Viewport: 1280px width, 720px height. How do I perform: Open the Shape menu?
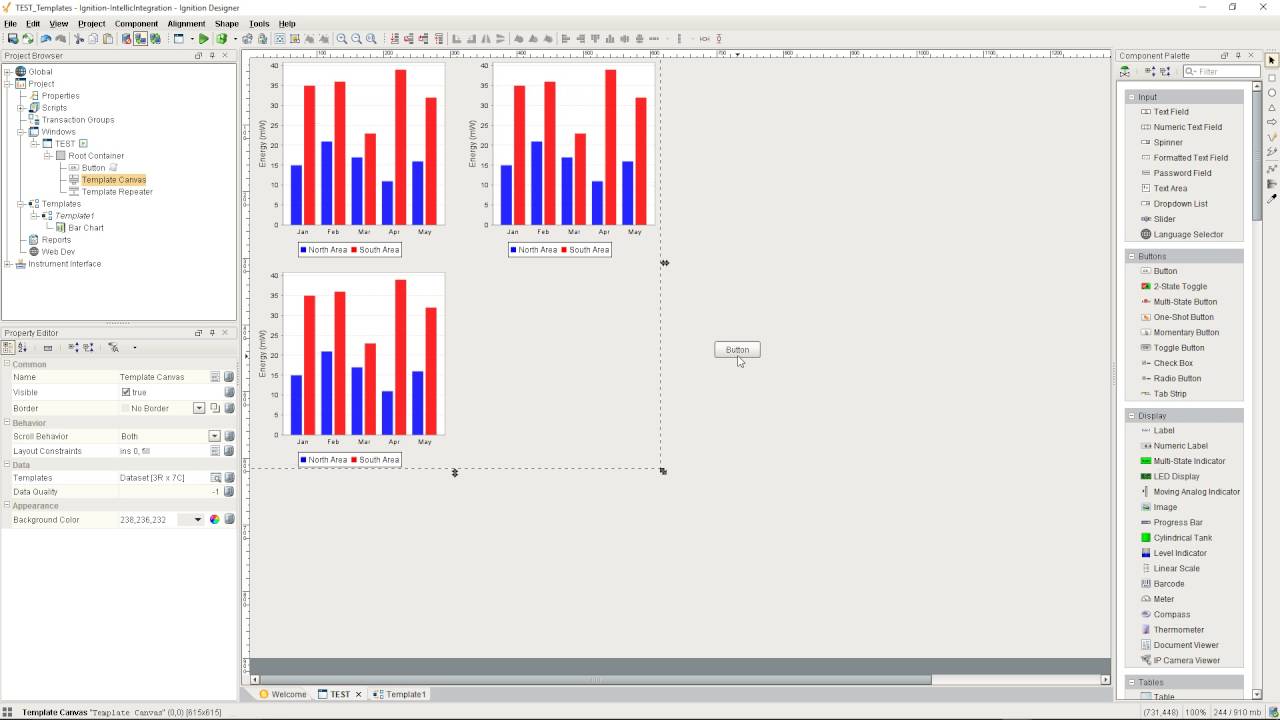[227, 23]
